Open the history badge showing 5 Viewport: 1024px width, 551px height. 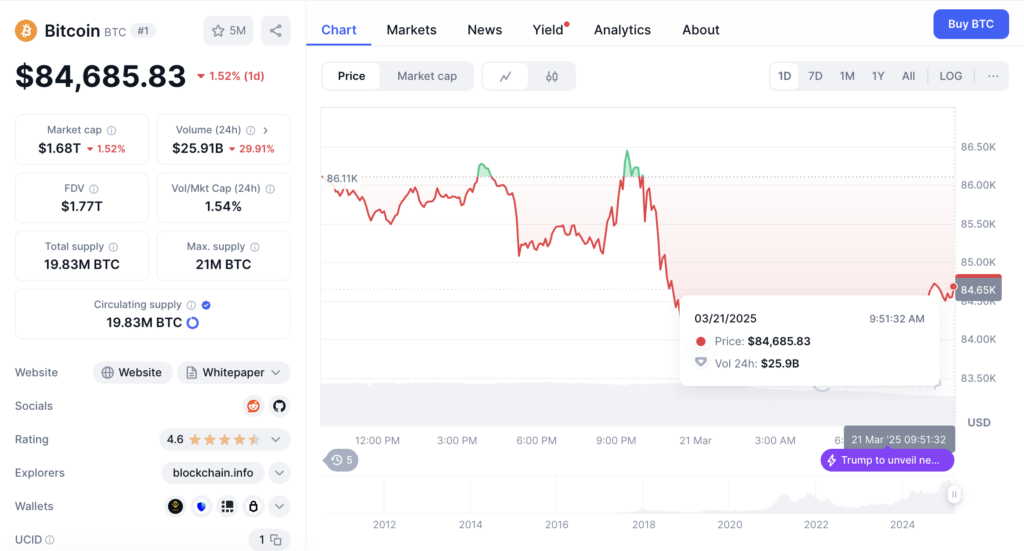pos(342,460)
